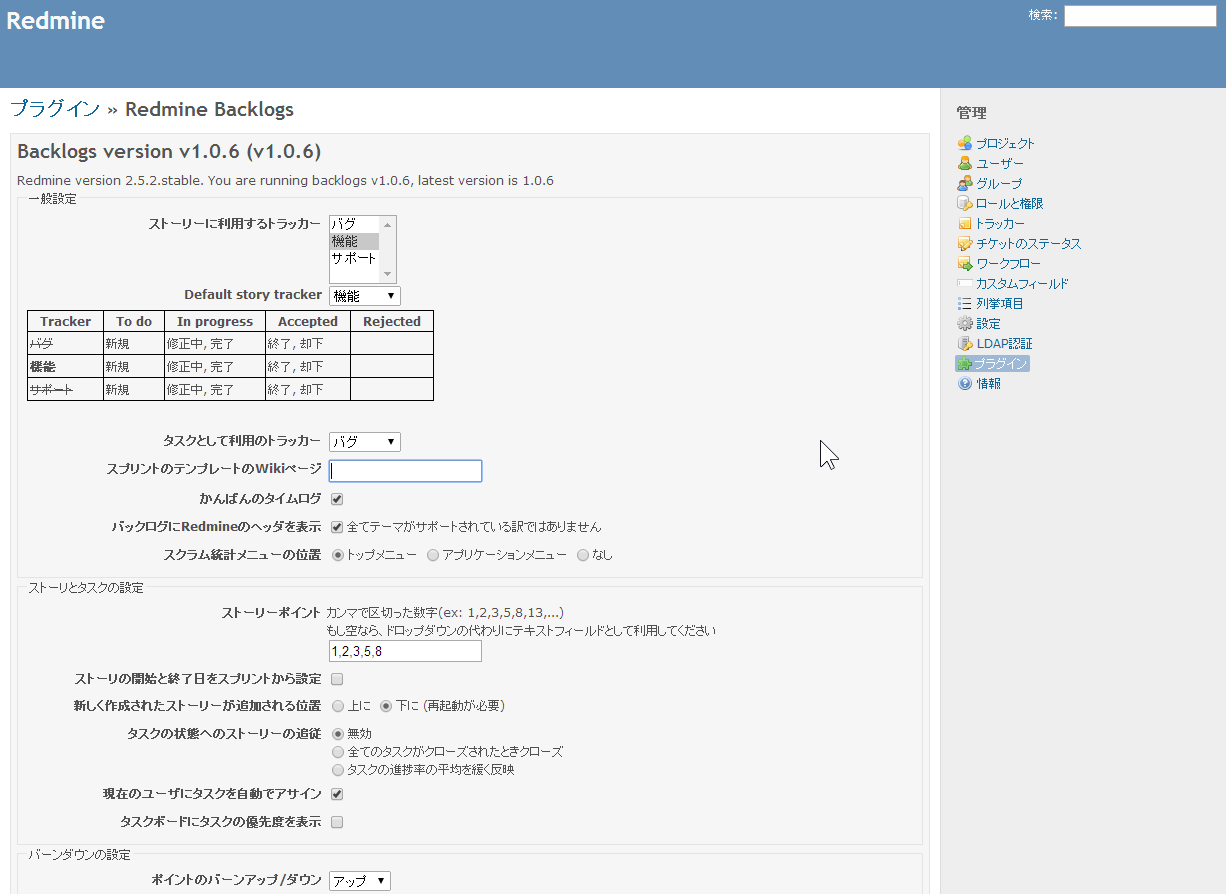Screen dimensions: 1226x894
Task: Click the プラグイン puzzle icon
Action: click(x=964, y=363)
